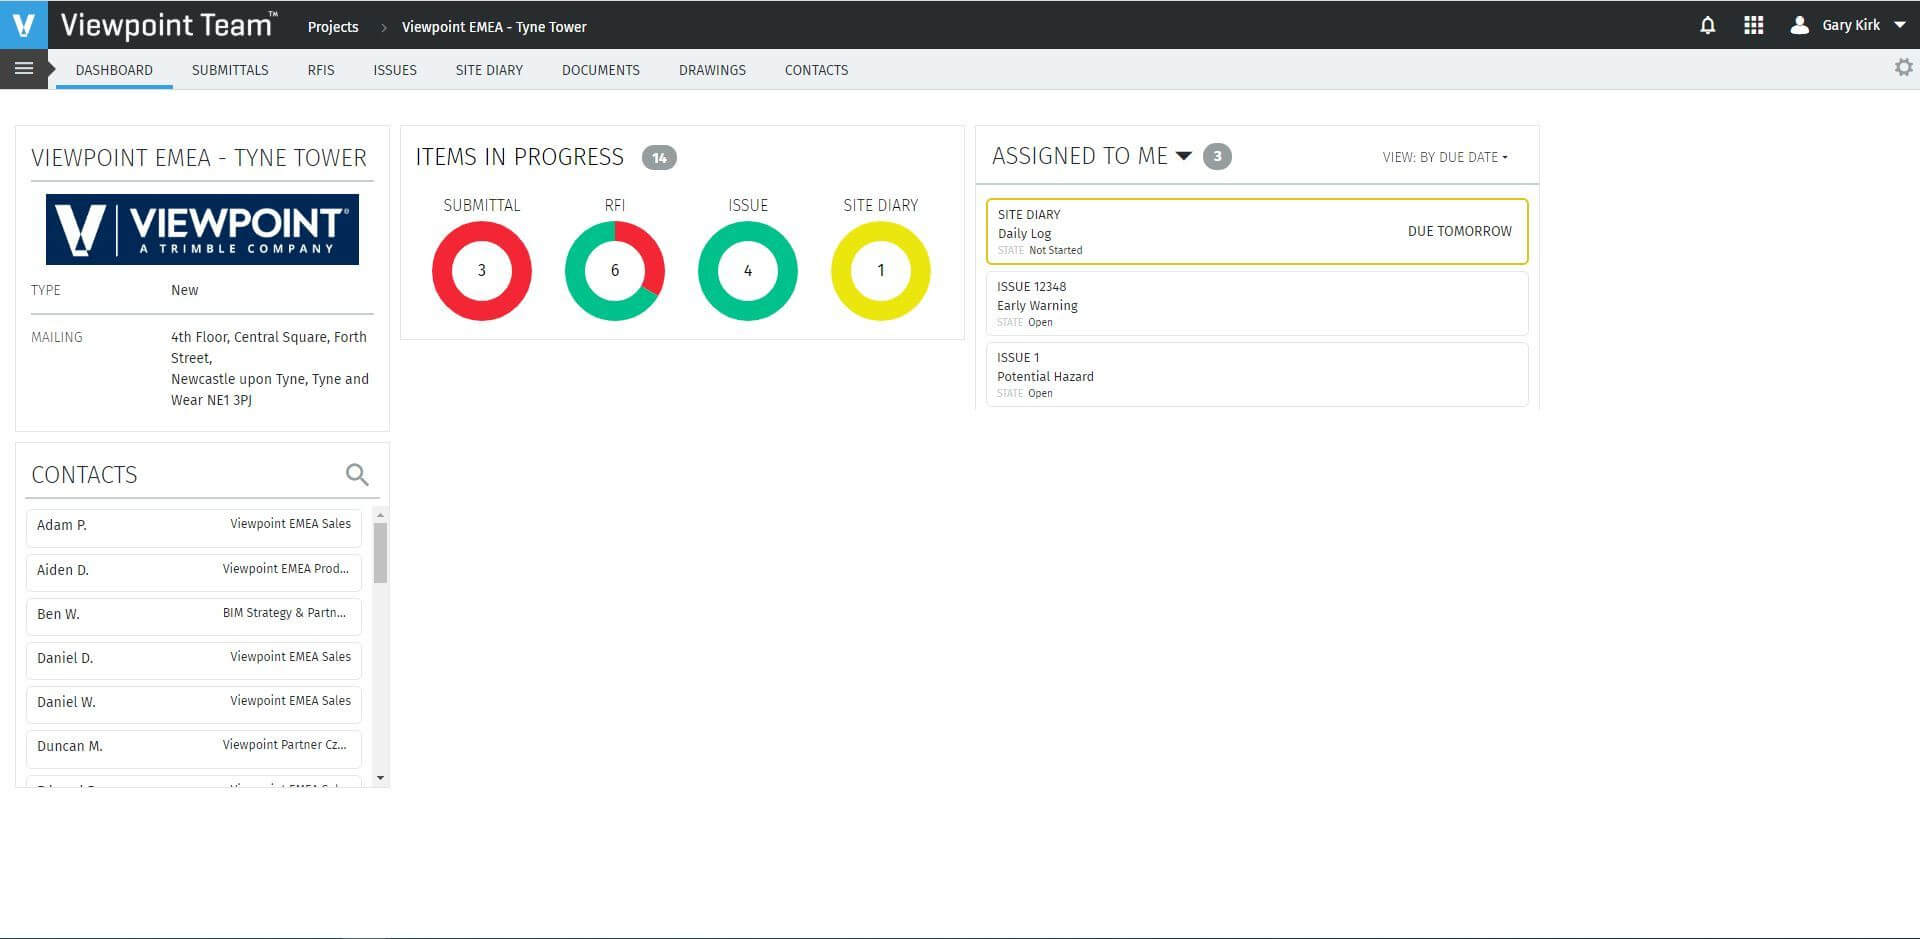Click the project type value New
The image size is (1920, 939).
coord(185,290)
